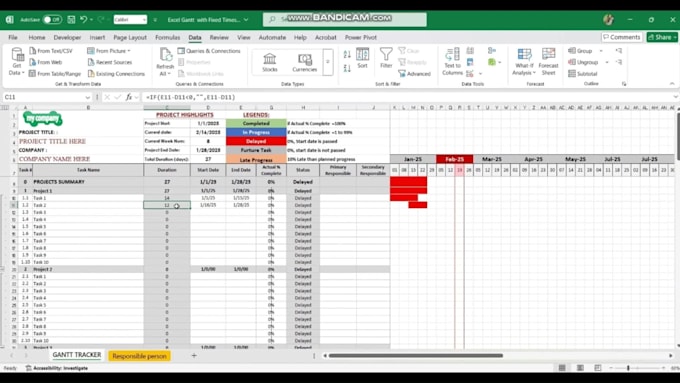
Task: Sort column Z to A descending
Action: 347,68
